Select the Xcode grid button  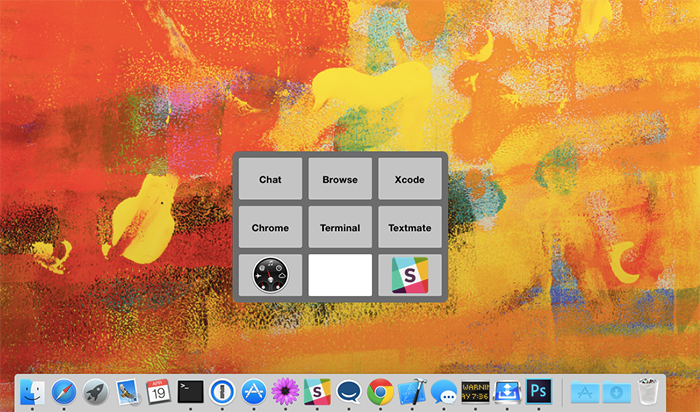pyautogui.click(x=410, y=180)
